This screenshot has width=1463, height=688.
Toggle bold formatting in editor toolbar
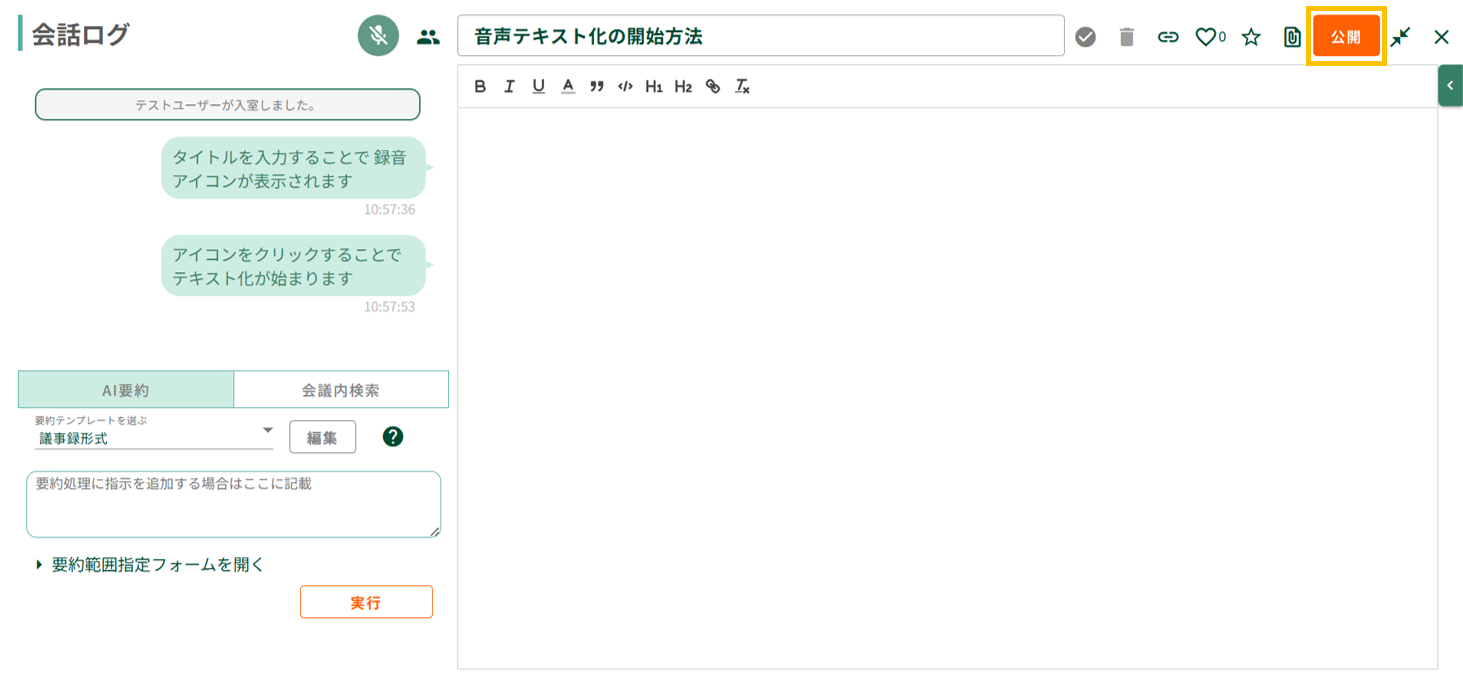pos(480,87)
